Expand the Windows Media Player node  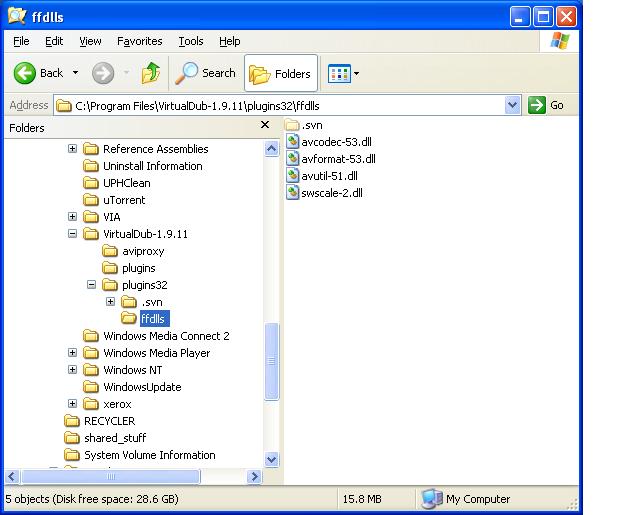pyautogui.click(x=73, y=353)
